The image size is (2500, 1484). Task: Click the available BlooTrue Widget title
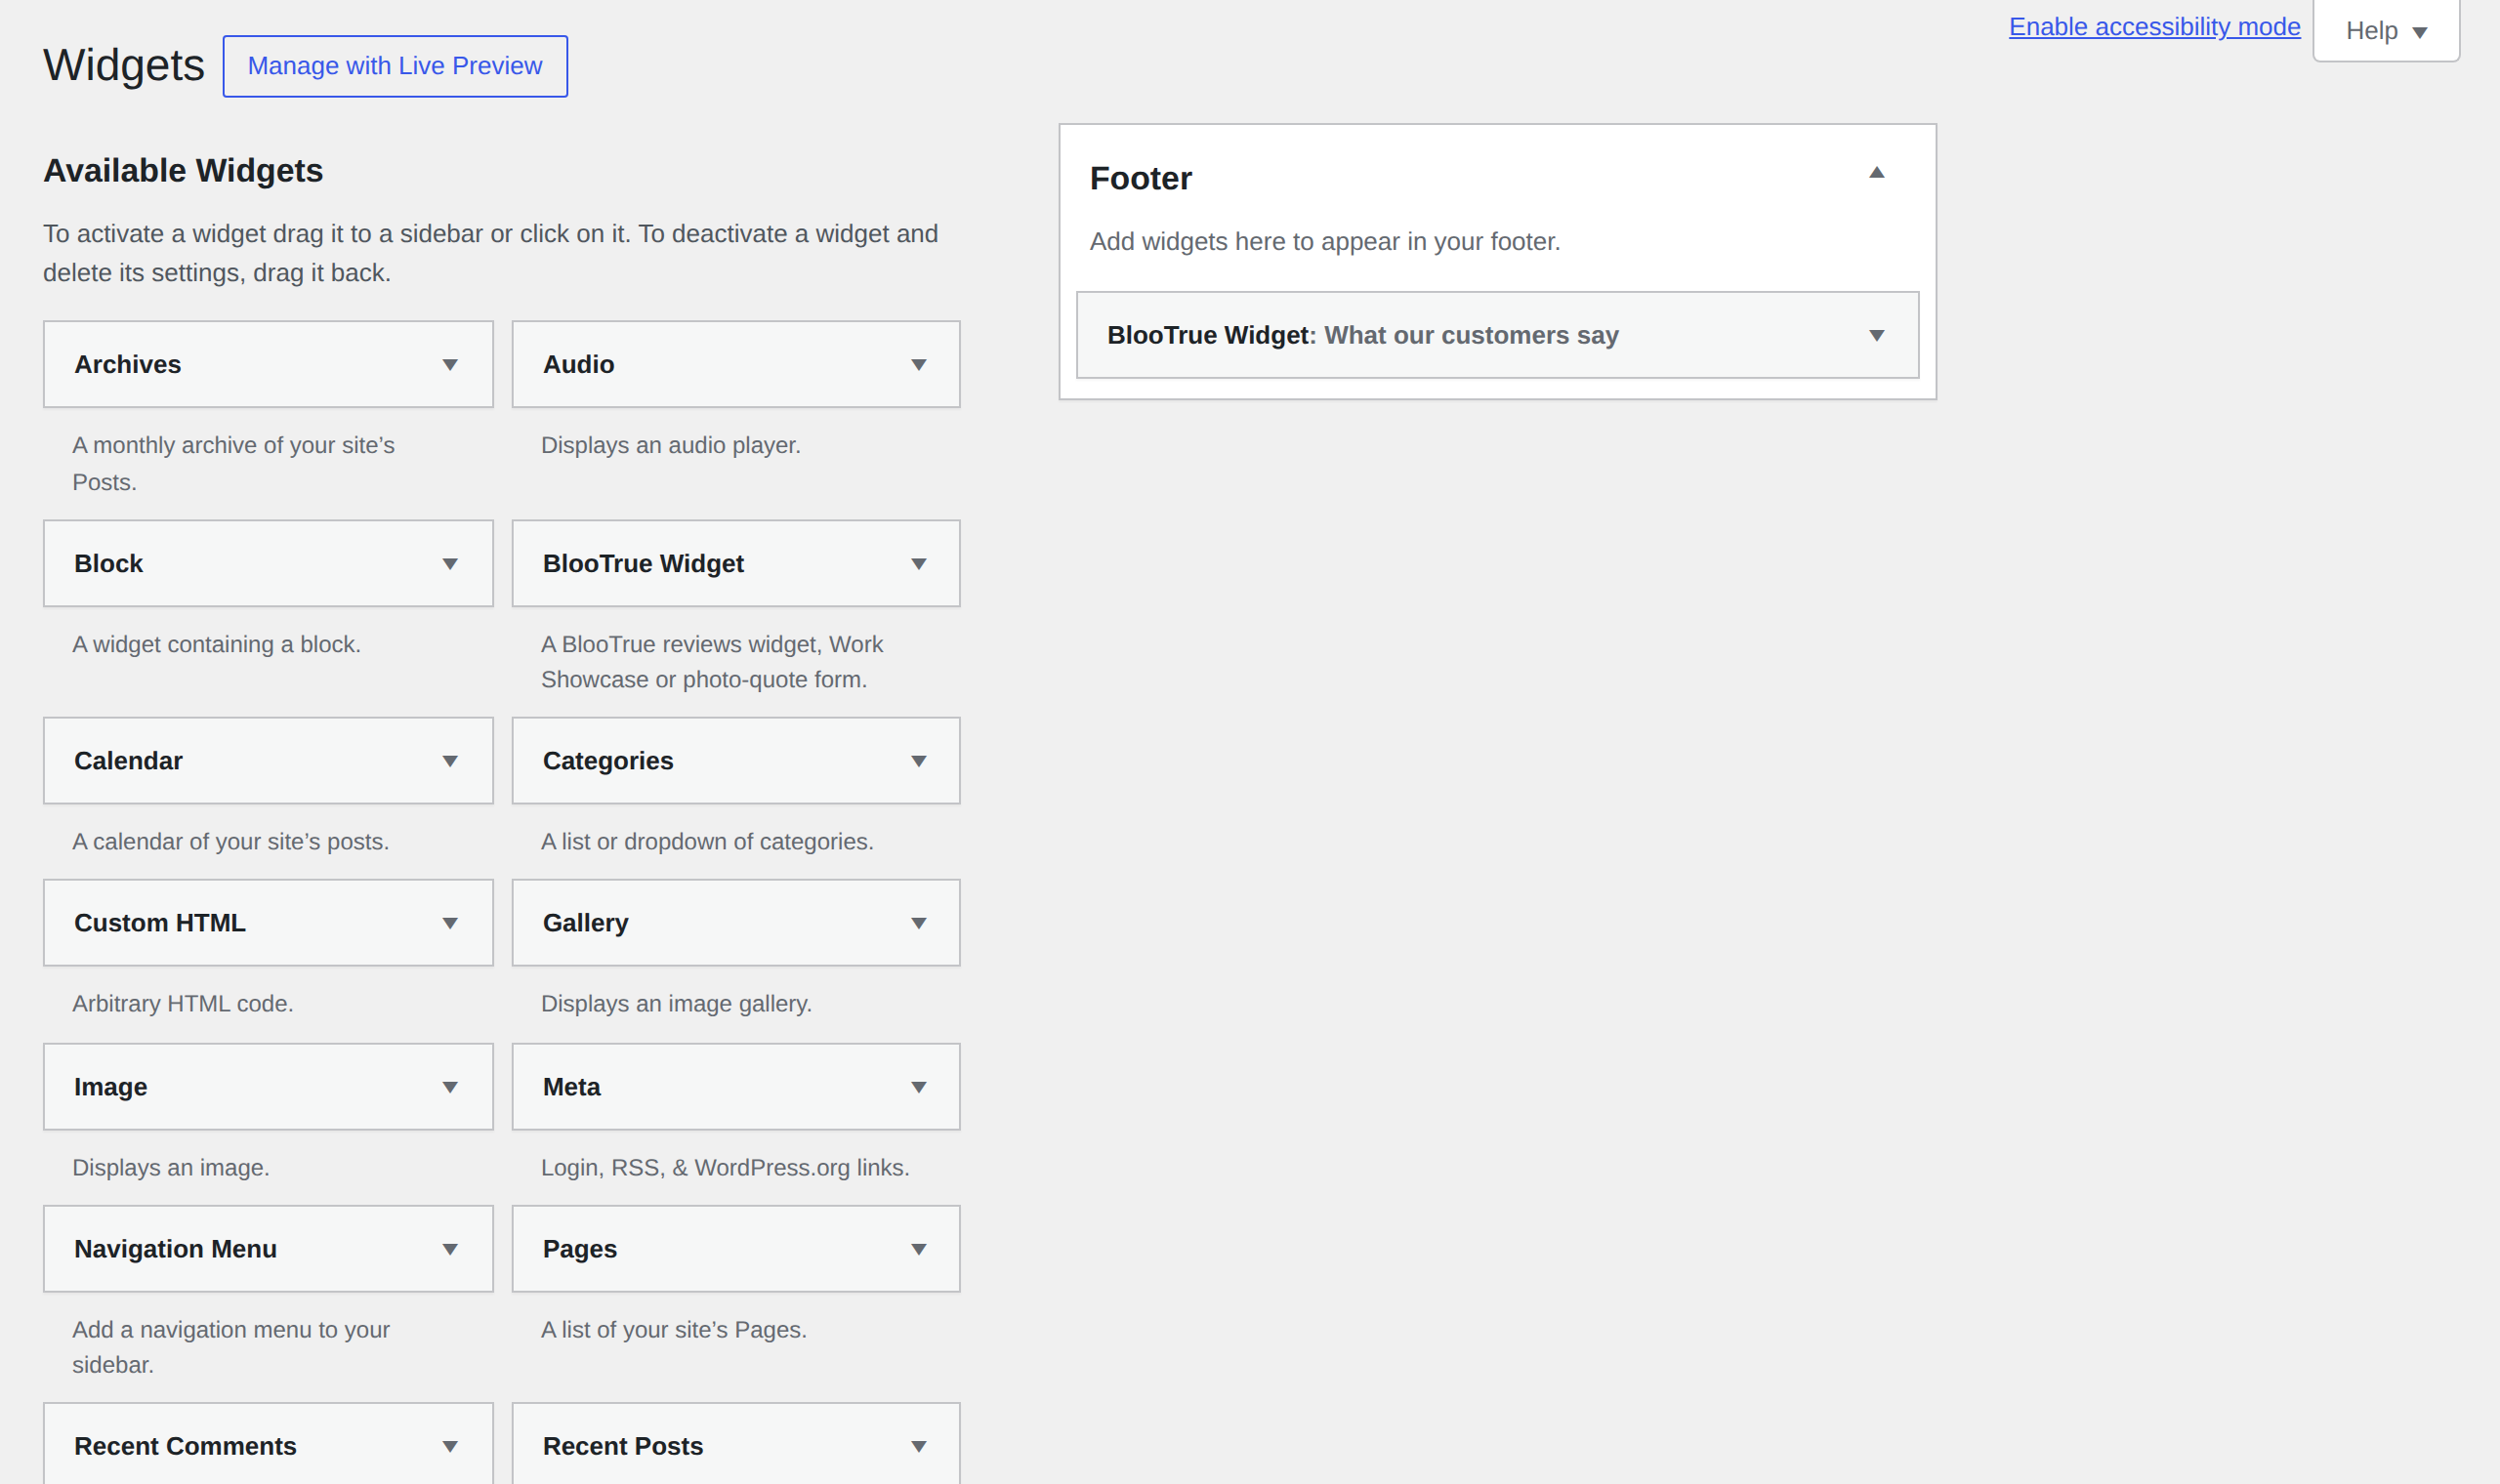(644, 564)
